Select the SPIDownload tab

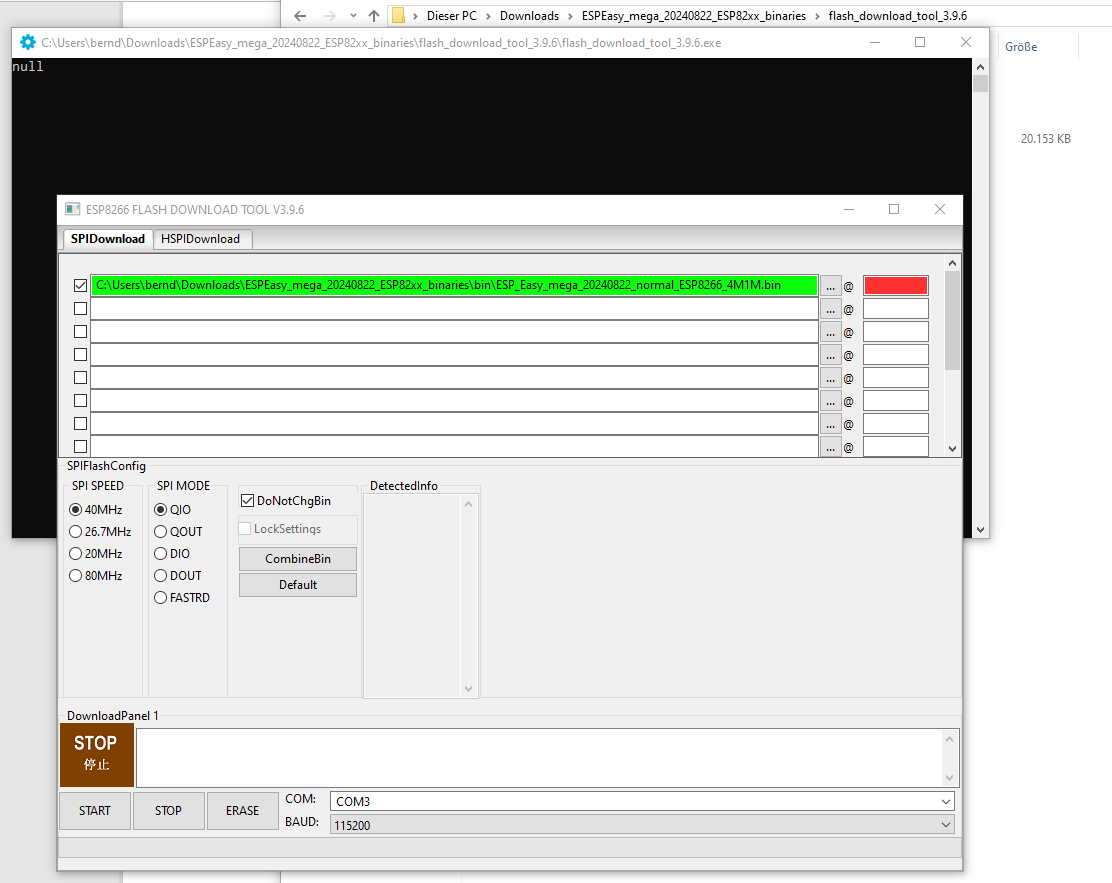click(x=108, y=239)
